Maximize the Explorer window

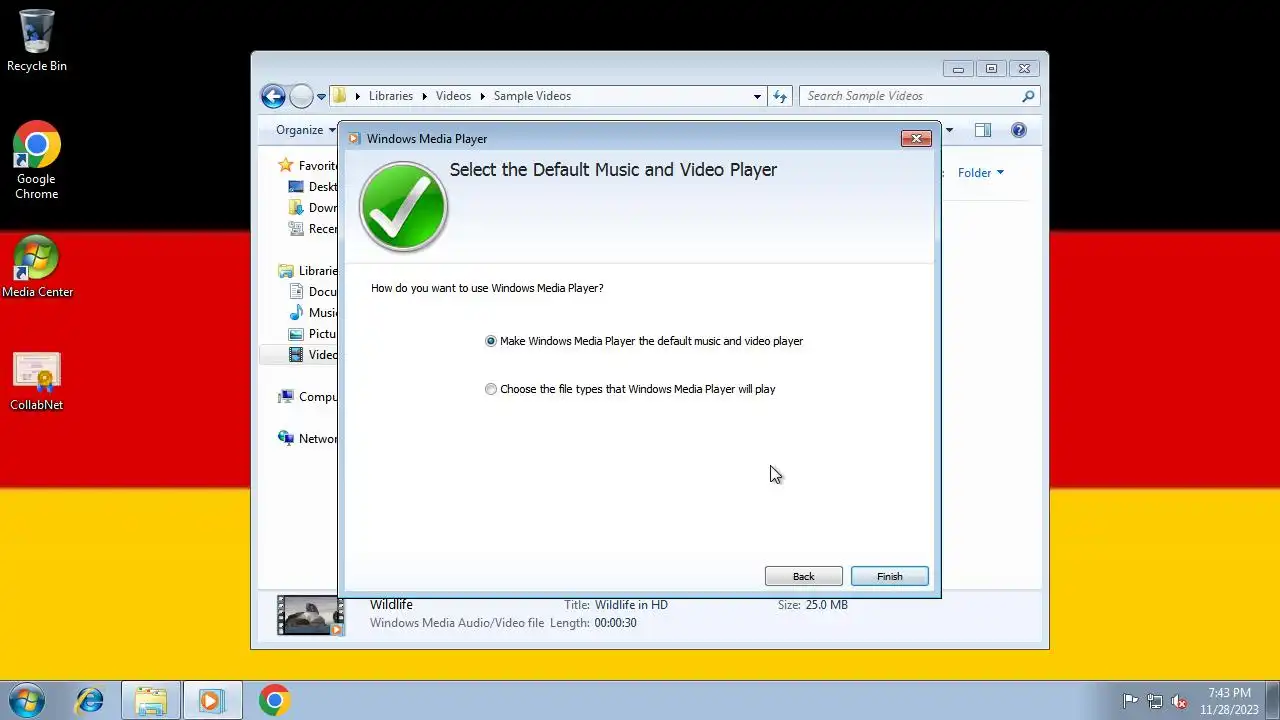click(x=991, y=69)
